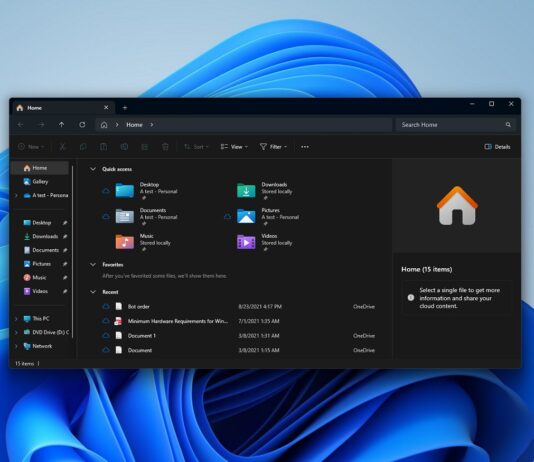
Task: Click the 15 items status bar text
Action: click(x=25, y=364)
